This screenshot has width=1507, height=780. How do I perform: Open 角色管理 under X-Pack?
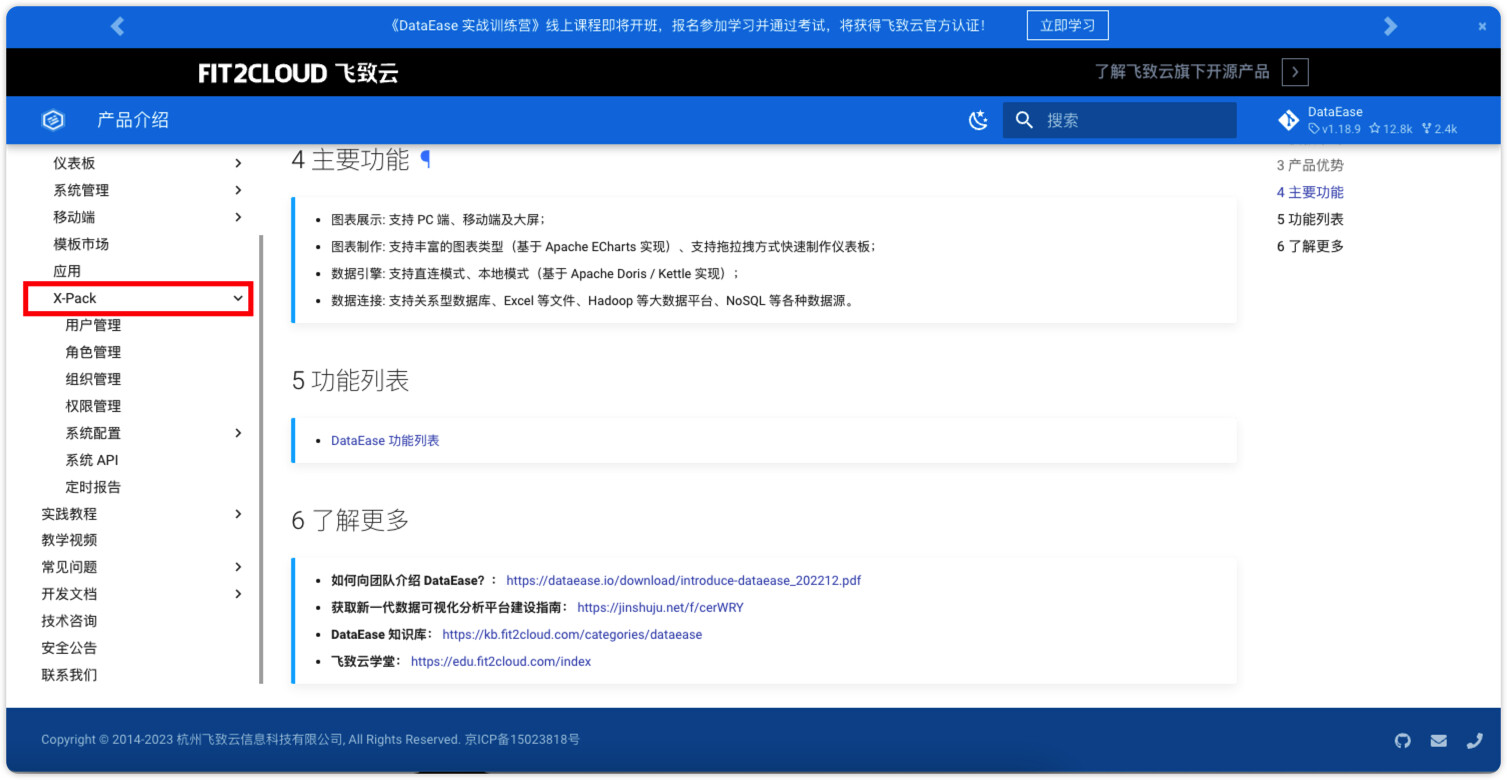(x=93, y=352)
